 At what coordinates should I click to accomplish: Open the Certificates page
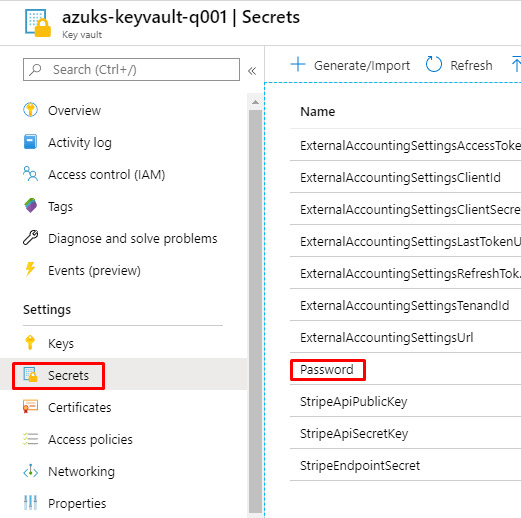coord(80,407)
